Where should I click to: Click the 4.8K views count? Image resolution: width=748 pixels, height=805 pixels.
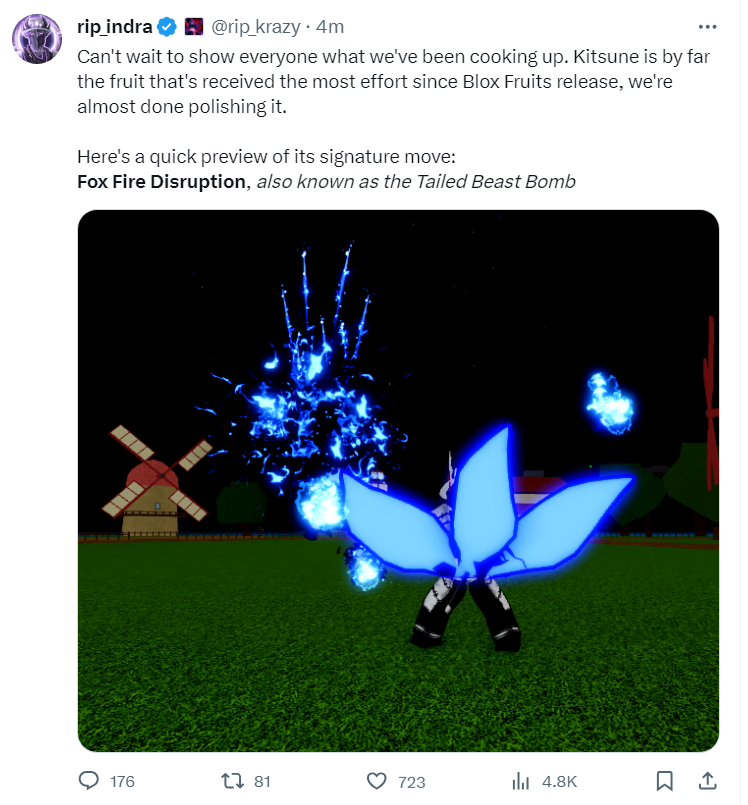pos(560,781)
